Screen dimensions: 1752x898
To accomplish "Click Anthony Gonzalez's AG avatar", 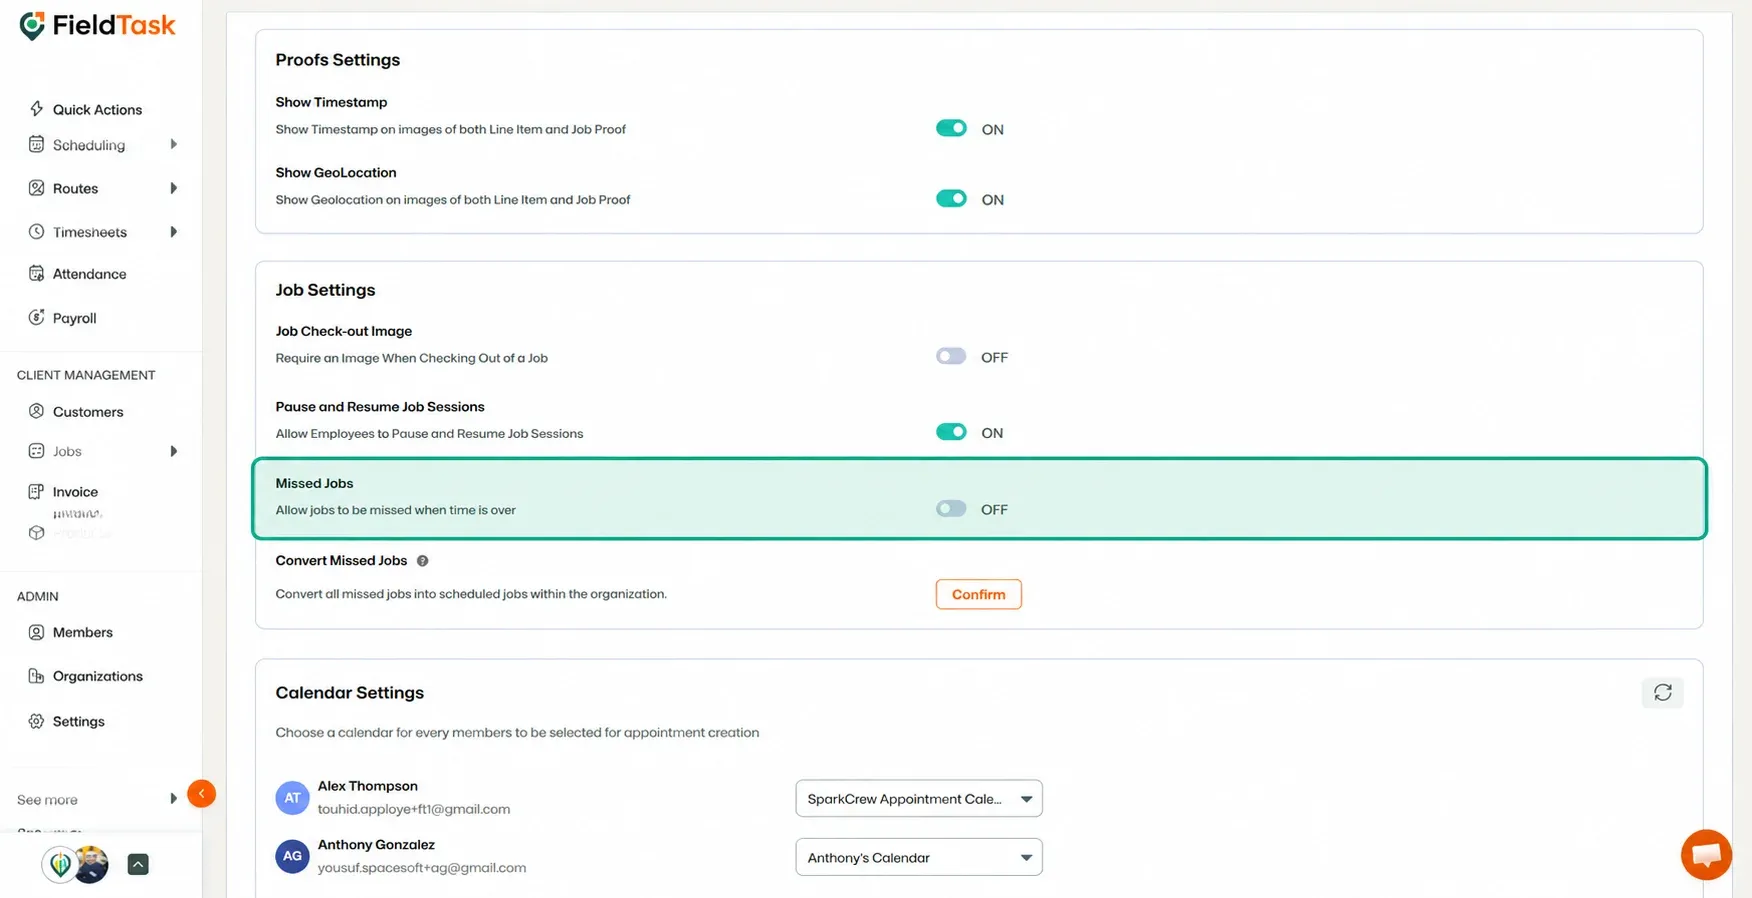I will tap(292, 856).
